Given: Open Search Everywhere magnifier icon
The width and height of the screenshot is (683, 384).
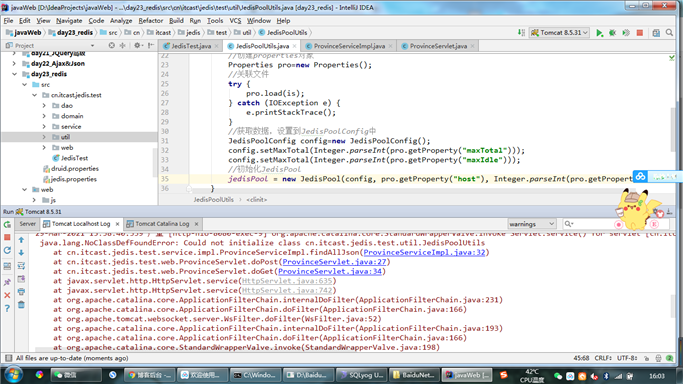Looking at the screenshot, I should pyautogui.click(x=669, y=33).
